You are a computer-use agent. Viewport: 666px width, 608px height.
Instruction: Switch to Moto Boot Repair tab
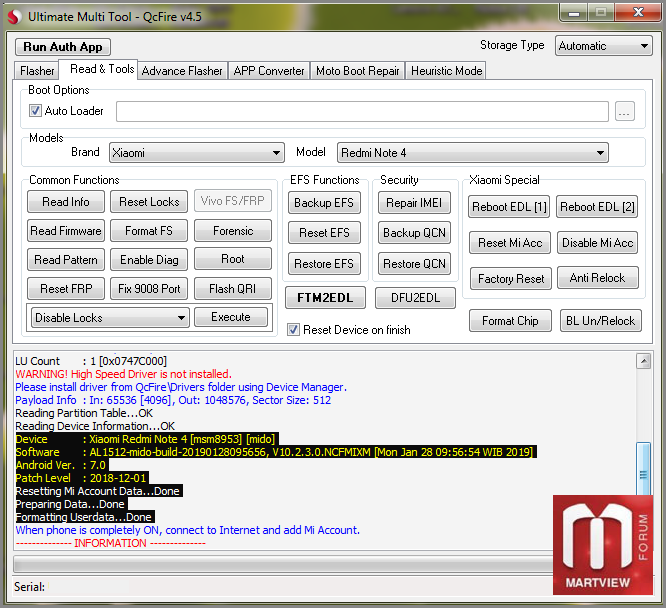[x=357, y=71]
